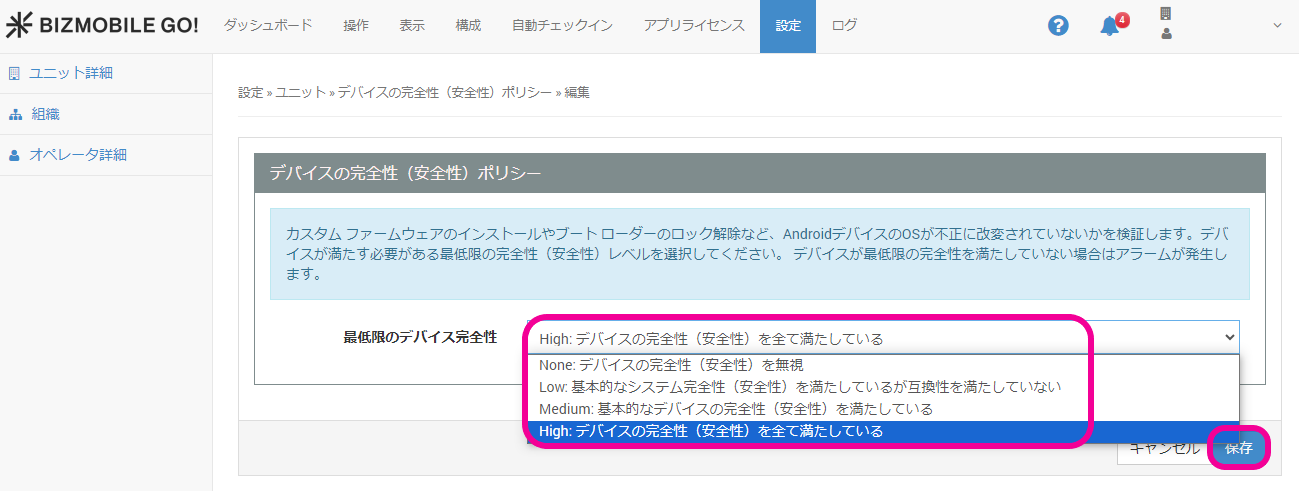Image resolution: width=1299 pixels, height=491 pixels.
Task: Click the ユニット breadcrumb link
Action: click(x=300, y=92)
